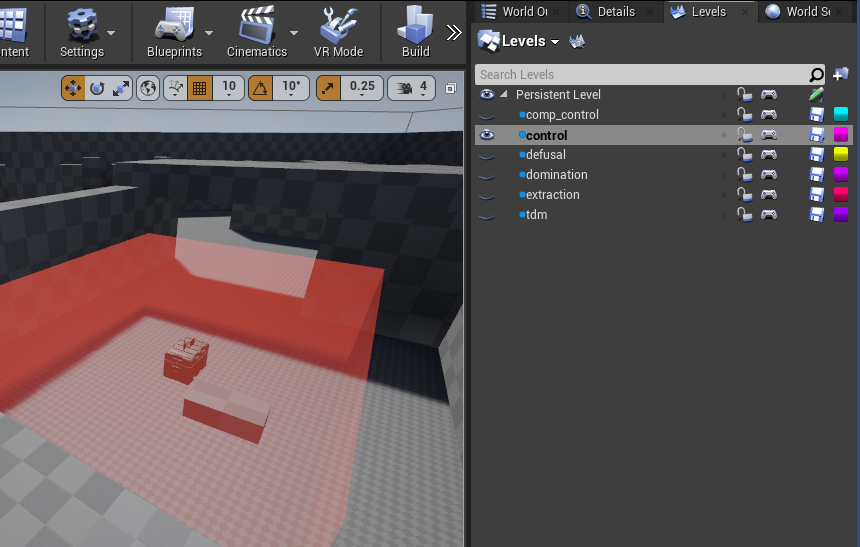Change extraction red level color
The width and height of the screenshot is (860, 547).
point(841,194)
